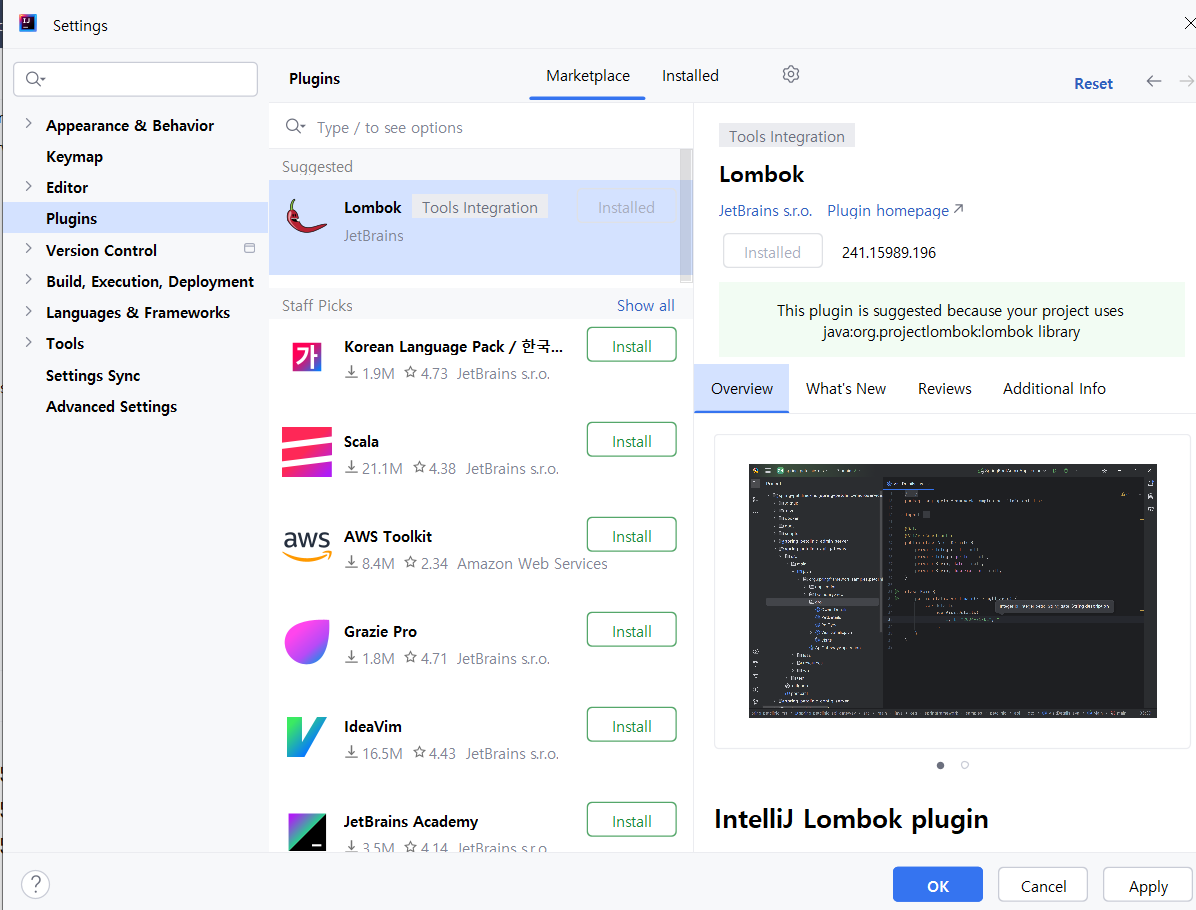Click the AWS Toolkit logo
This screenshot has width=1196, height=910.
point(307,546)
